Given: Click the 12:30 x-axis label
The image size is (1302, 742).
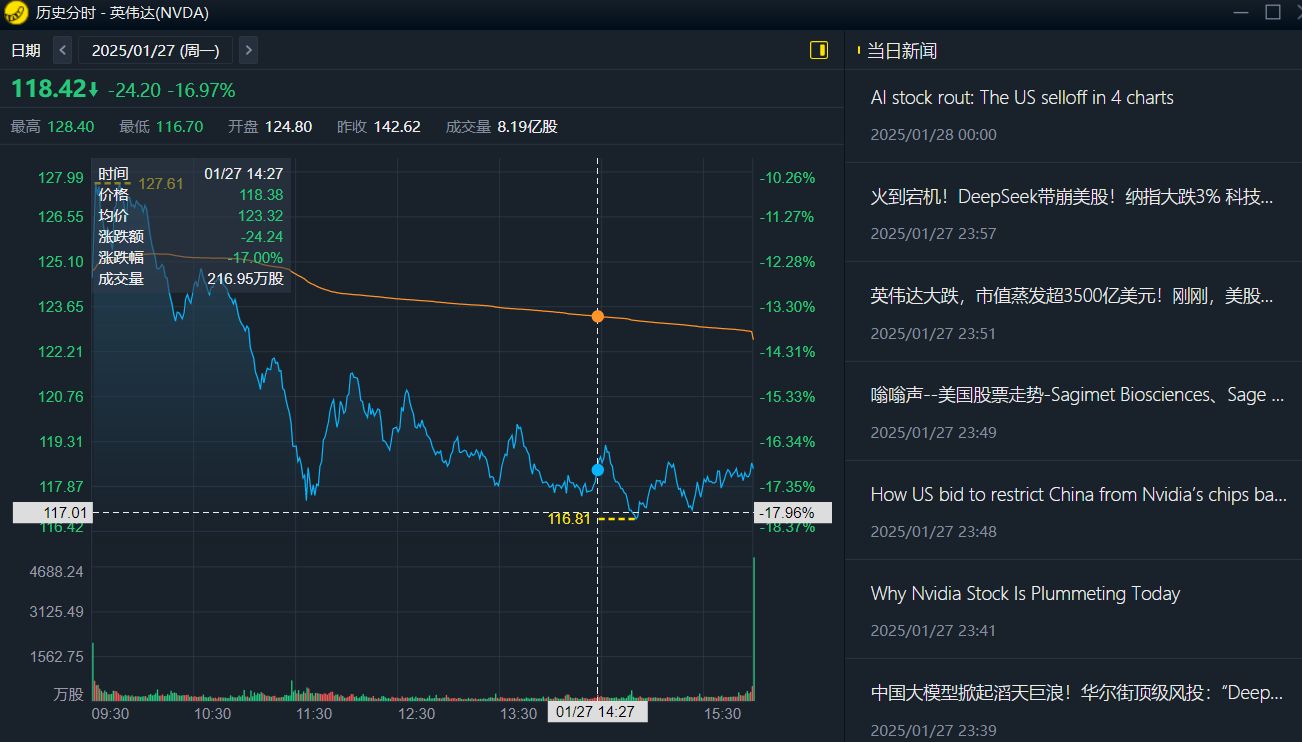Looking at the screenshot, I should click(x=416, y=714).
